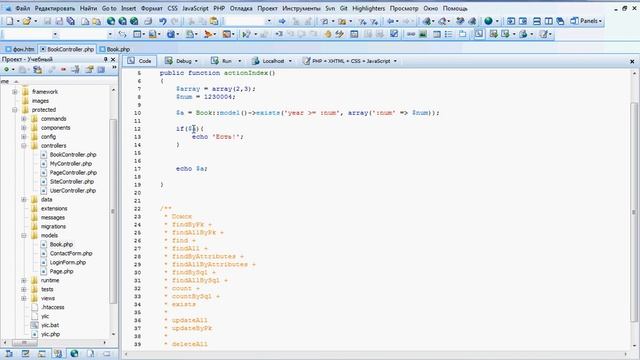Click the cascade windows icon

pyautogui.click(x=560, y=21)
